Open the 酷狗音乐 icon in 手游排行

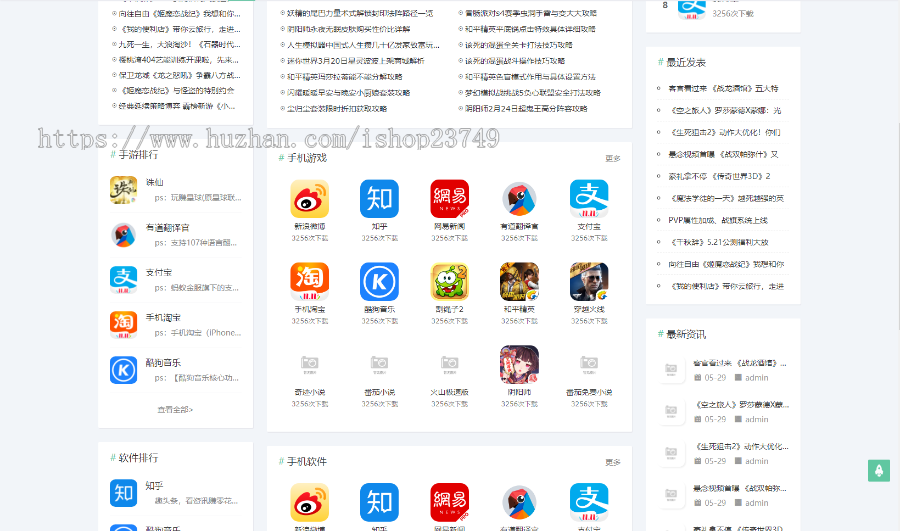[x=123, y=370]
